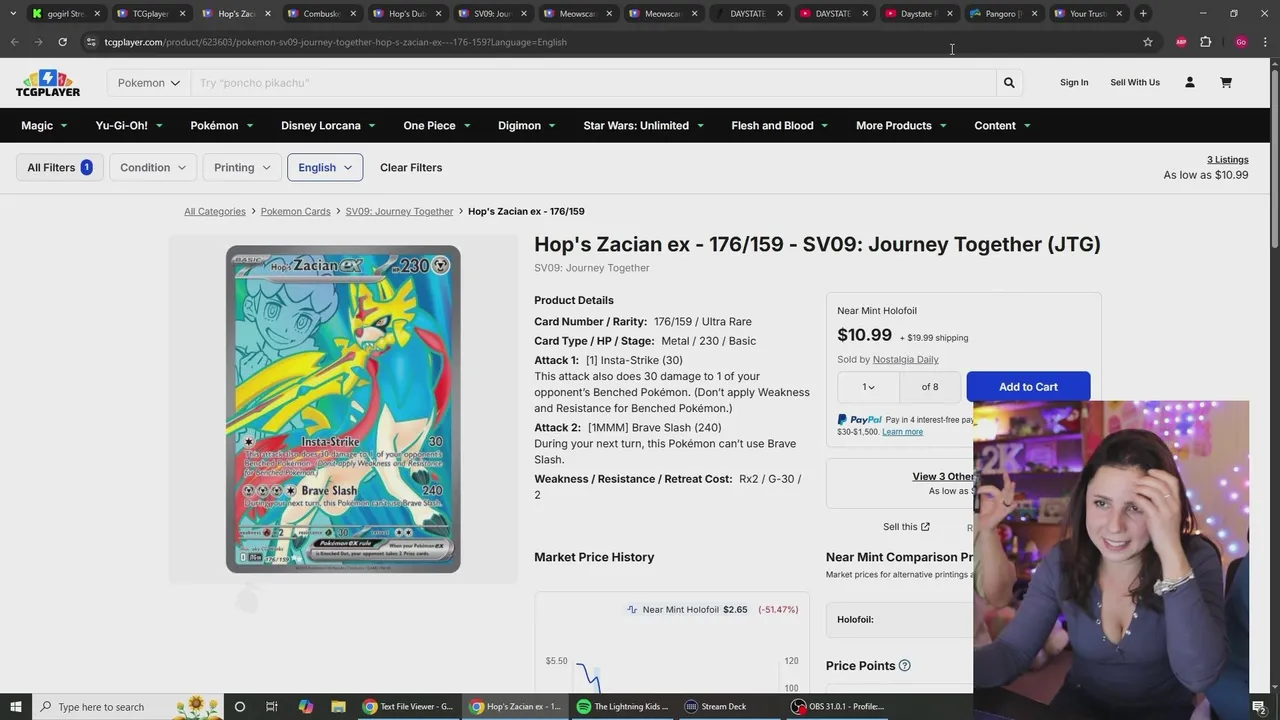Open the Flesh and Blood menu

(x=780, y=125)
